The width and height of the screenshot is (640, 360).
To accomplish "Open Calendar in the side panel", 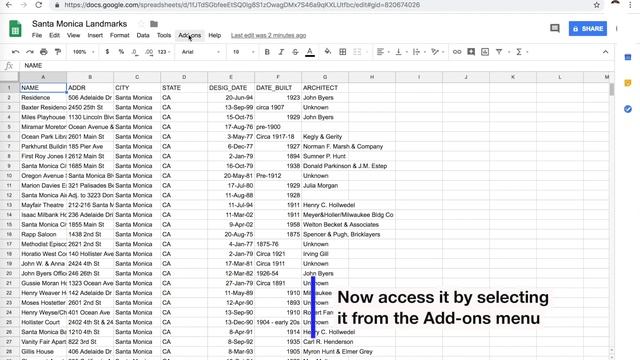I will 628,57.
